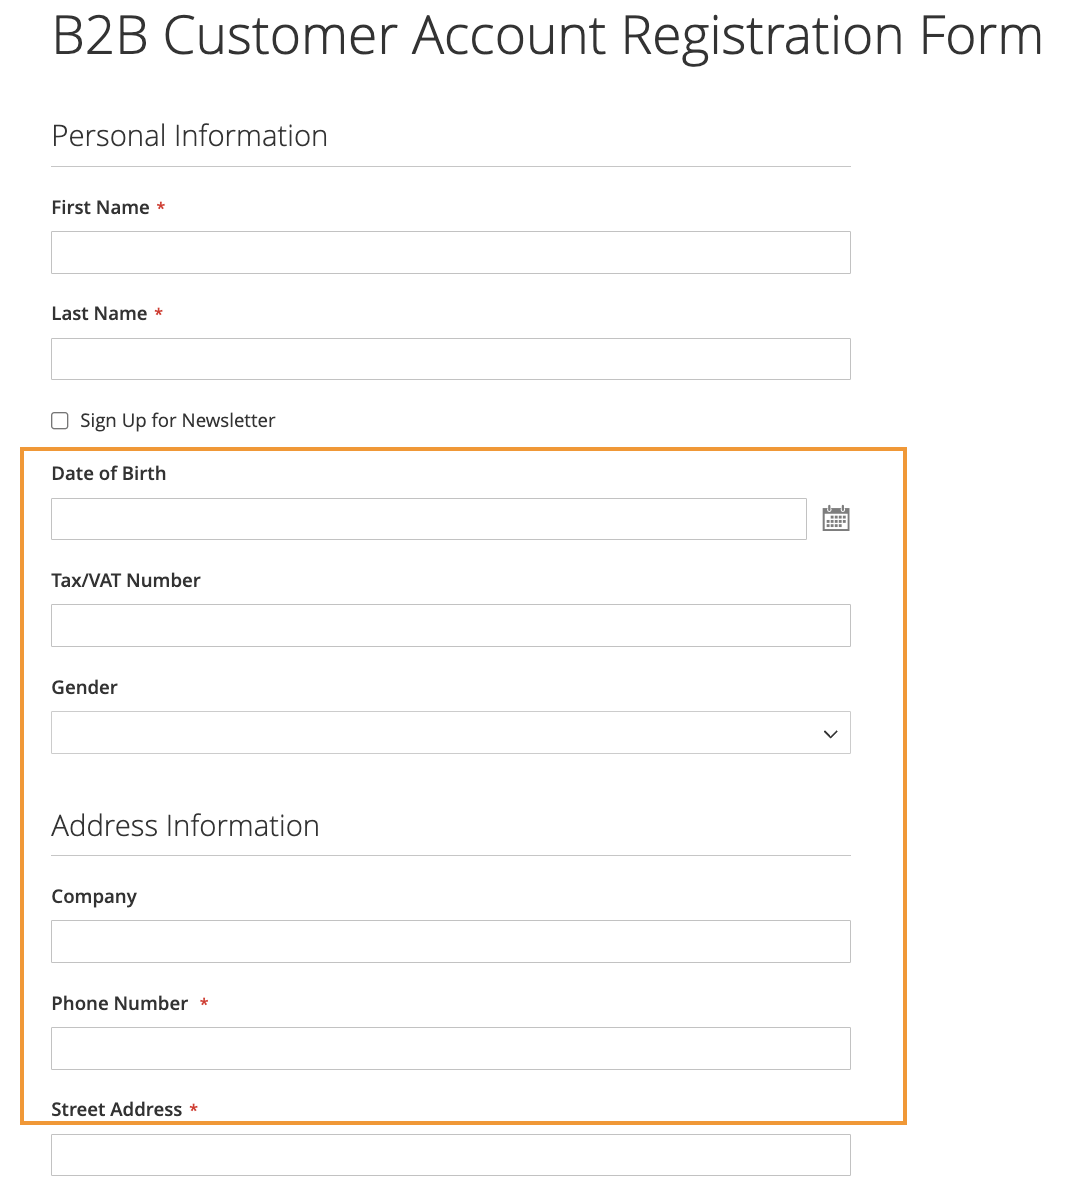Click the Personal Information section heading
This screenshot has width=1084, height=1190.
pyautogui.click(x=189, y=135)
